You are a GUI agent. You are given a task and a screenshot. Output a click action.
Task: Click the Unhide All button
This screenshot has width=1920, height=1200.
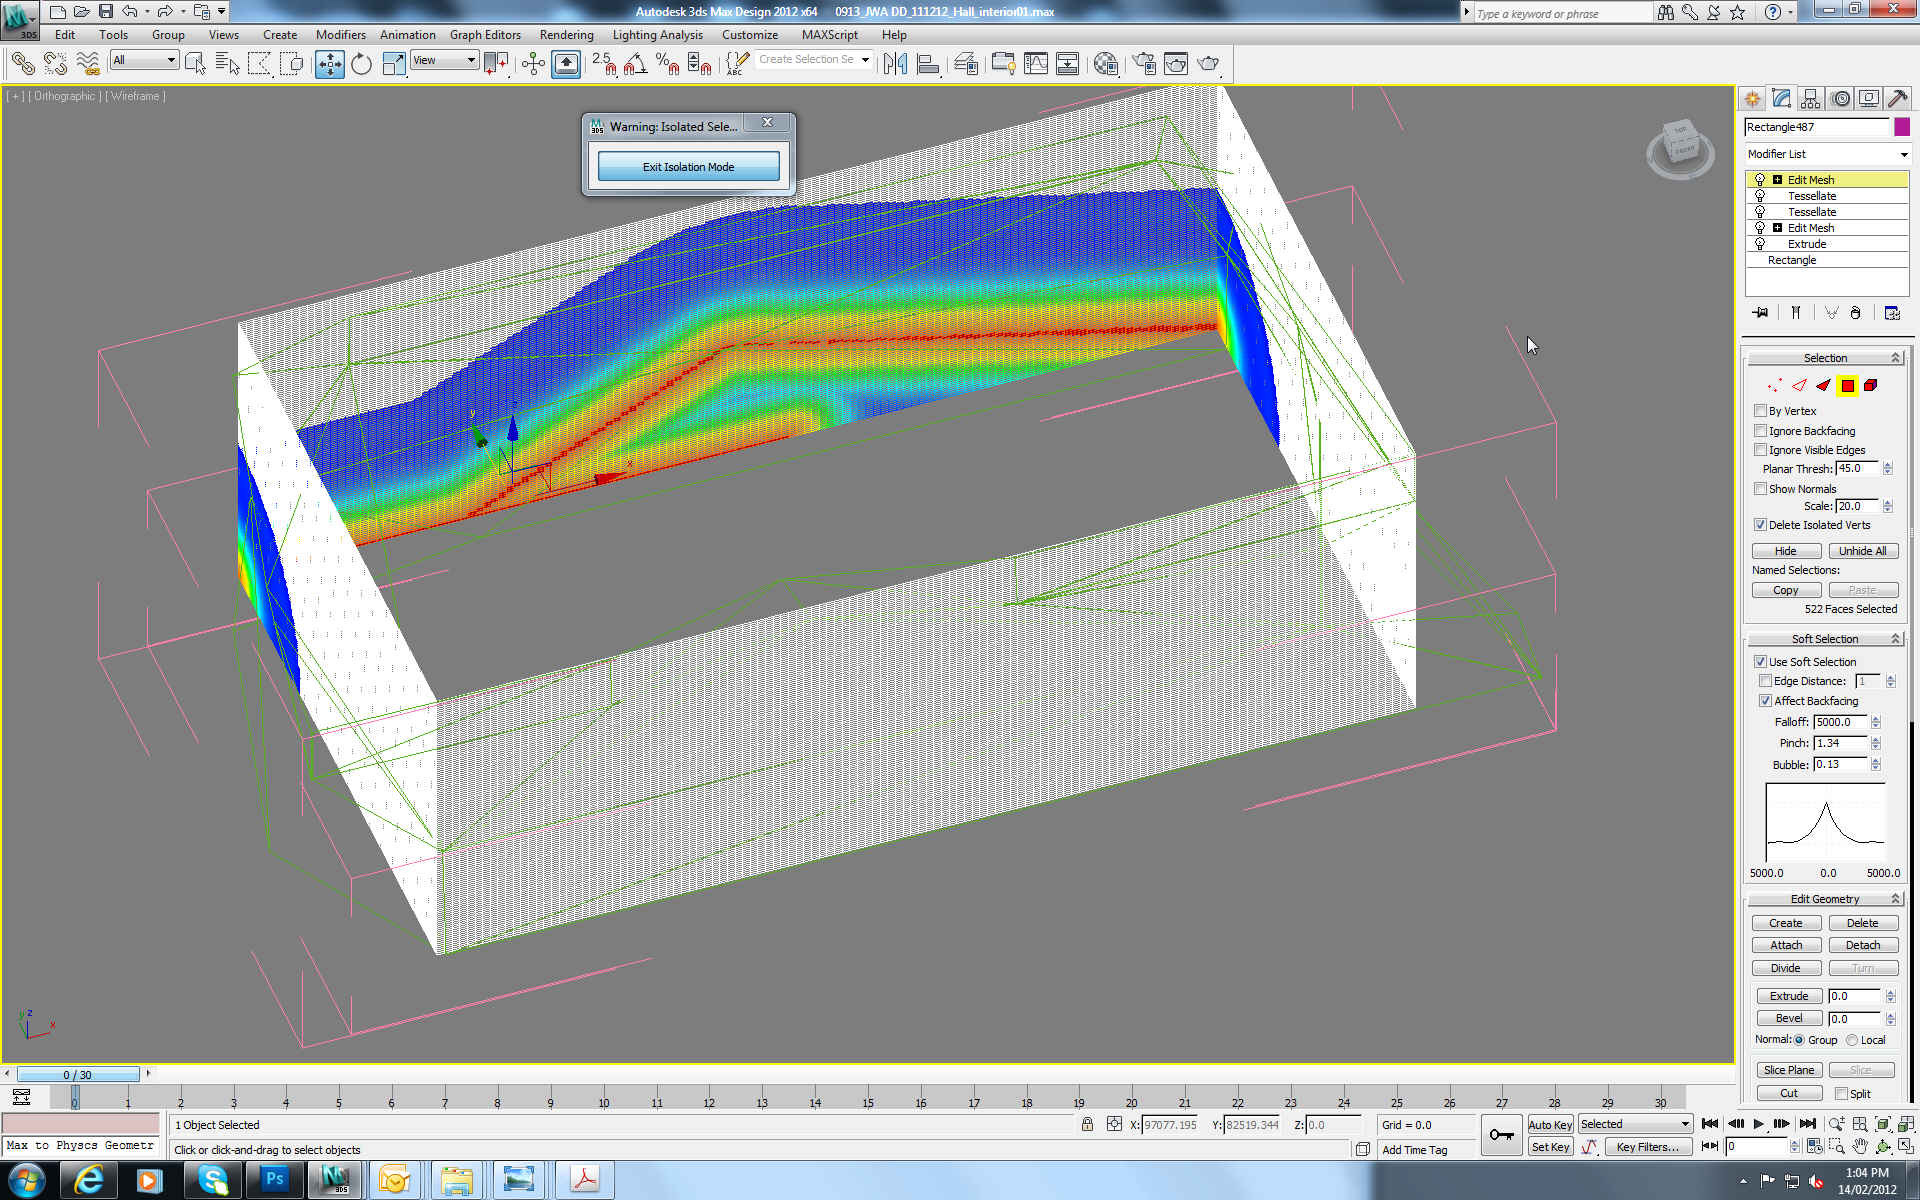pyautogui.click(x=1863, y=551)
